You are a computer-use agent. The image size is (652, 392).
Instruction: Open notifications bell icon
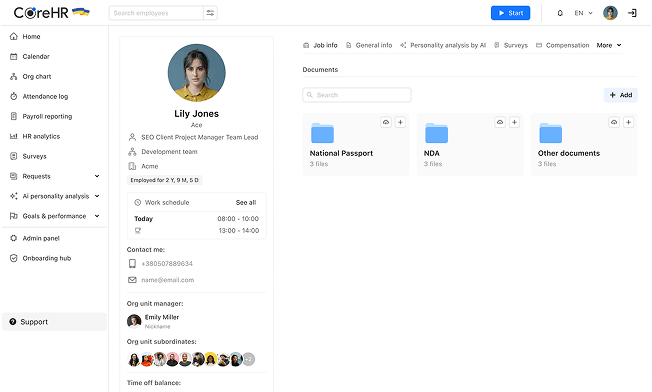560,13
